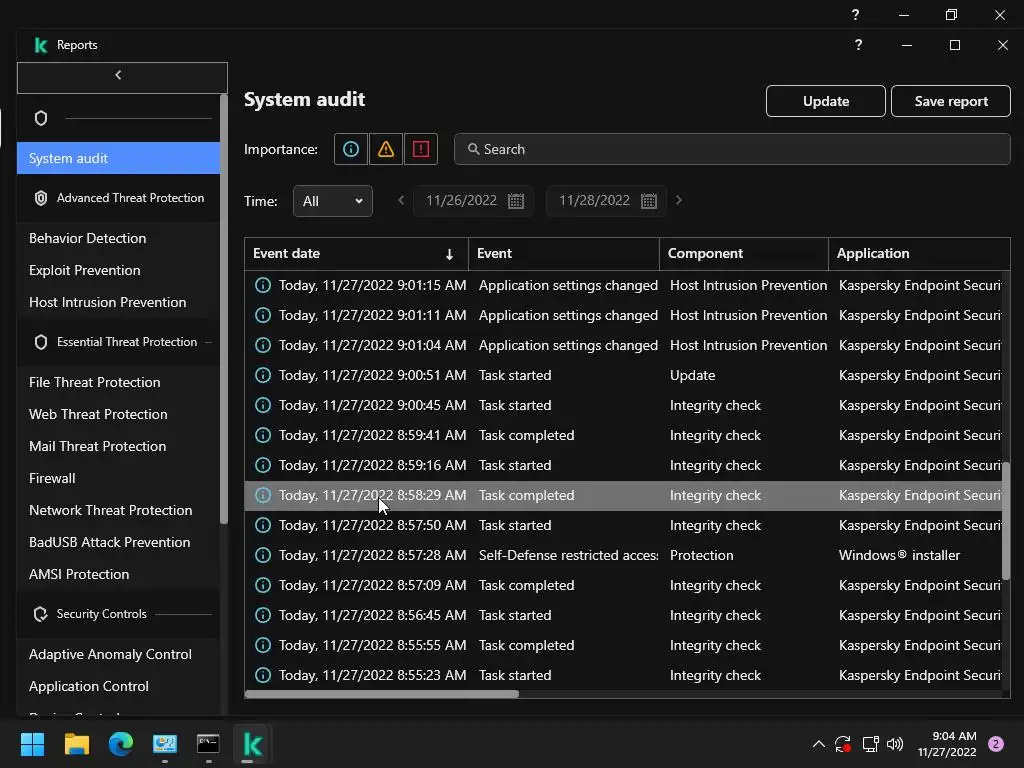Toggle the warning importance filter
1024x768 pixels.
[x=386, y=150]
